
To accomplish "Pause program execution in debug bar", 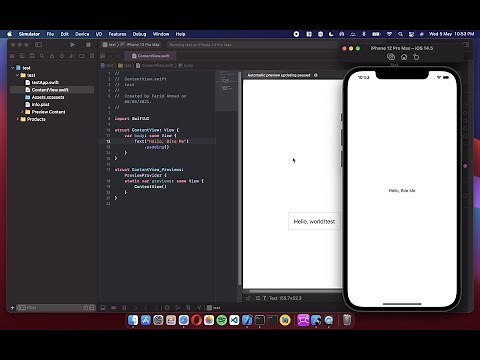I will pos(124,308).
